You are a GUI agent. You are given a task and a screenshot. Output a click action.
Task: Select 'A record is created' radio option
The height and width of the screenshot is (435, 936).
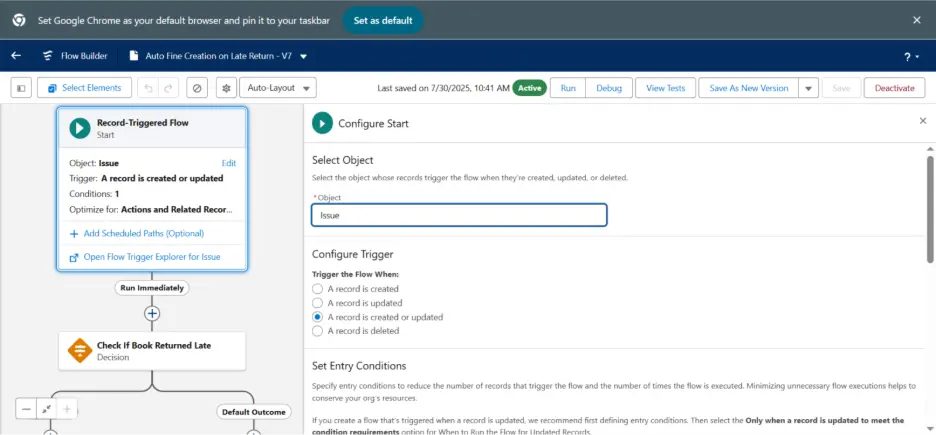[x=318, y=288]
